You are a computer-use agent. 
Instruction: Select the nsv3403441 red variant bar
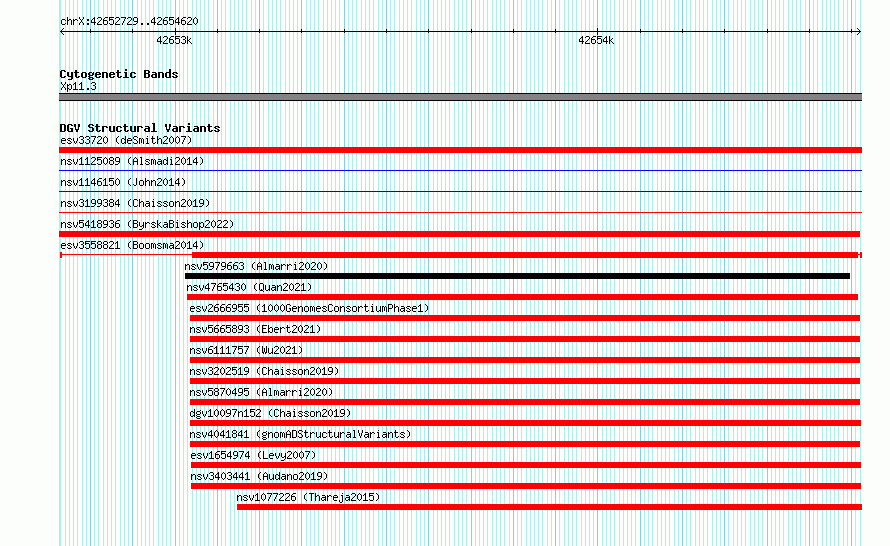pos(526,486)
